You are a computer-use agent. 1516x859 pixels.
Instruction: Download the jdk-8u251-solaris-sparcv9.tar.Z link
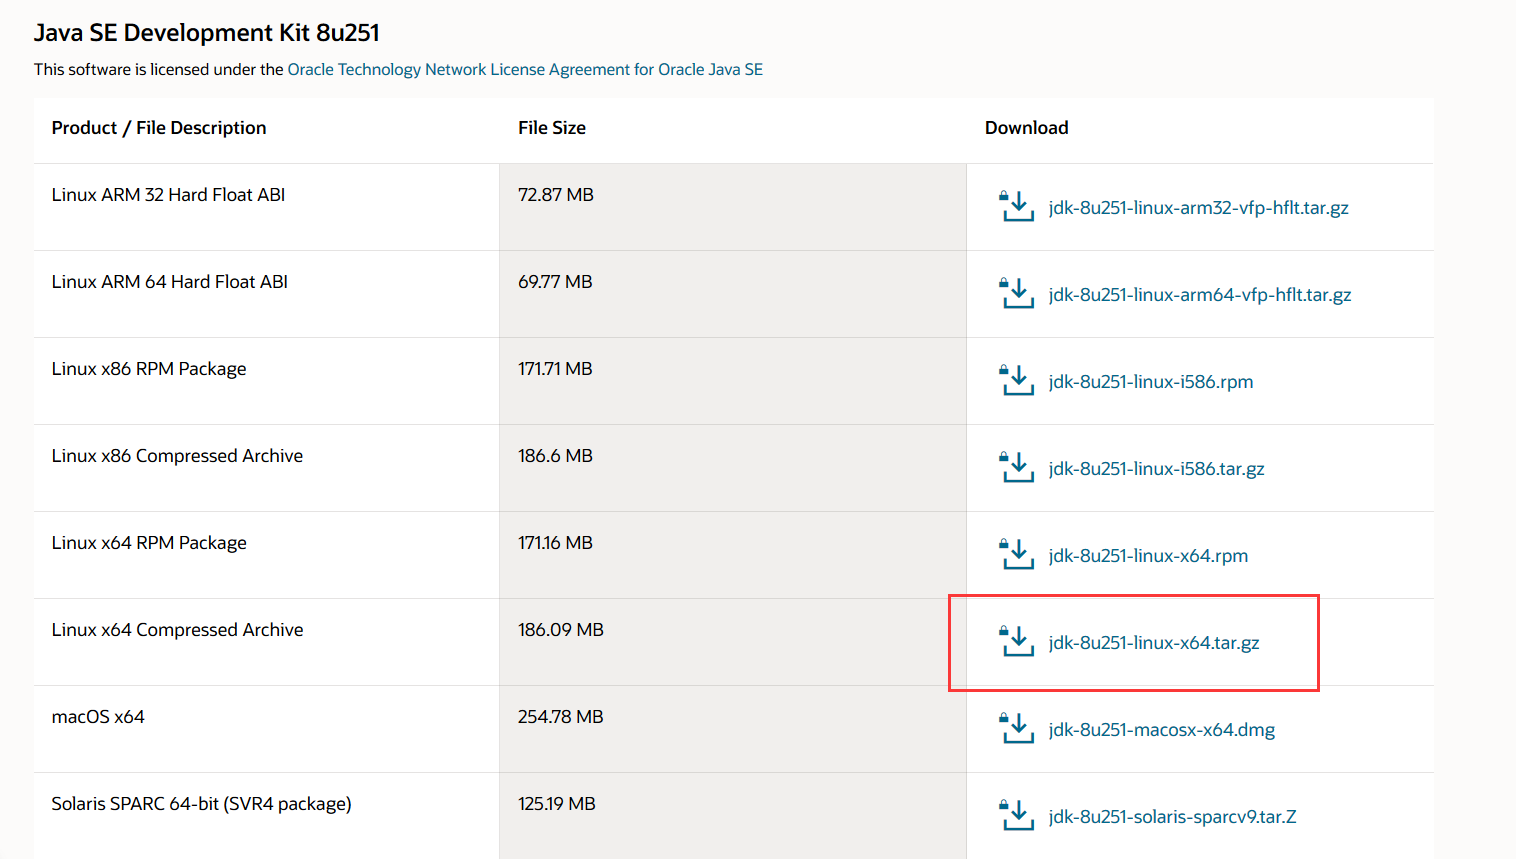tap(1172, 817)
